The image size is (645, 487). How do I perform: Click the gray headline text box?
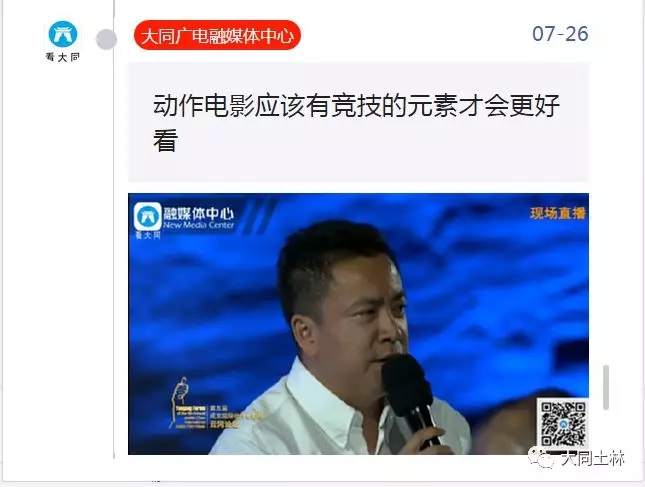pyautogui.click(x=358, y=122)
